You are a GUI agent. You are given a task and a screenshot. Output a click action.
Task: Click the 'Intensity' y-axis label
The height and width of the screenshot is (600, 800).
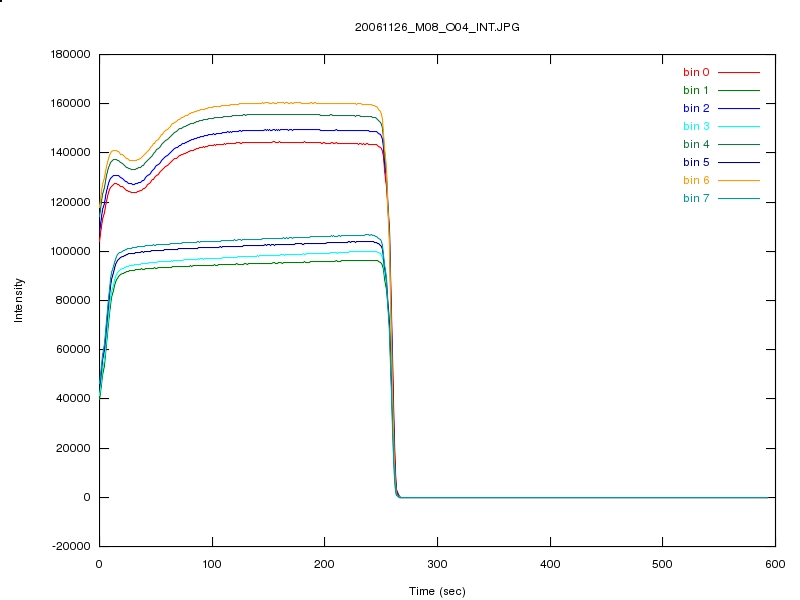coord(18,300)
